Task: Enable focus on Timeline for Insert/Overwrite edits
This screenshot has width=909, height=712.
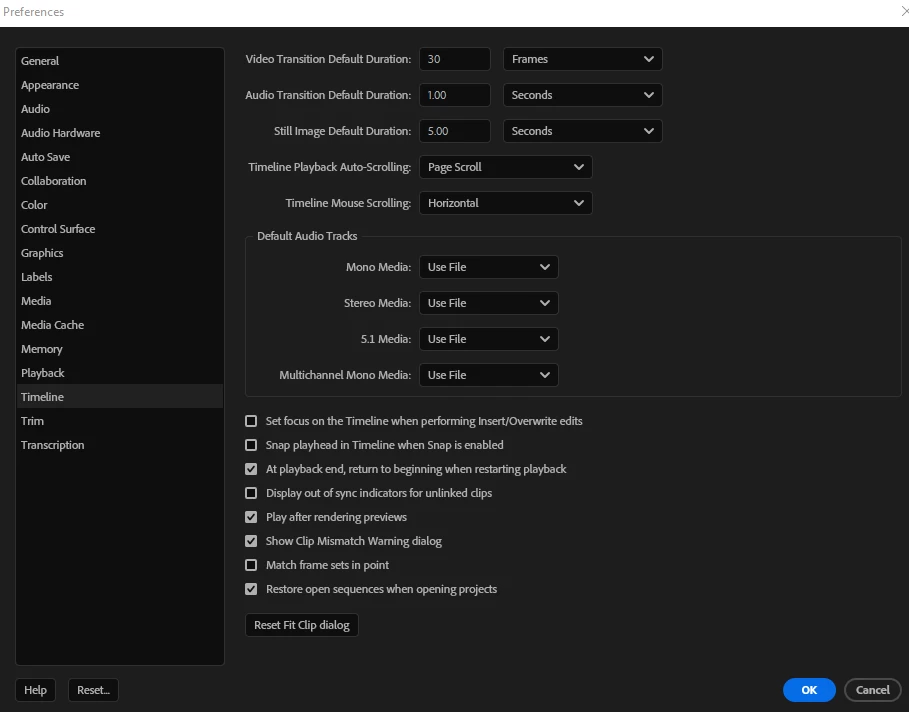Action: click(251, 421)
